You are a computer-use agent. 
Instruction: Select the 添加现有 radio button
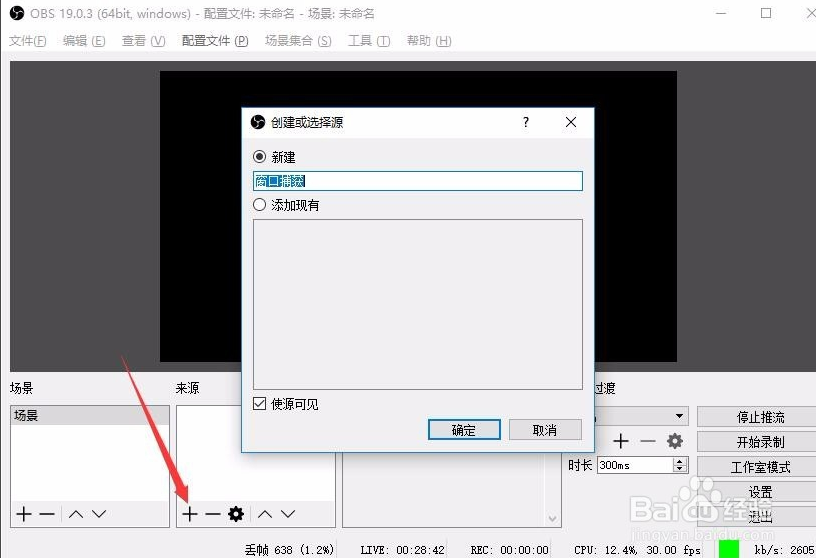click(x=259, y=205)
